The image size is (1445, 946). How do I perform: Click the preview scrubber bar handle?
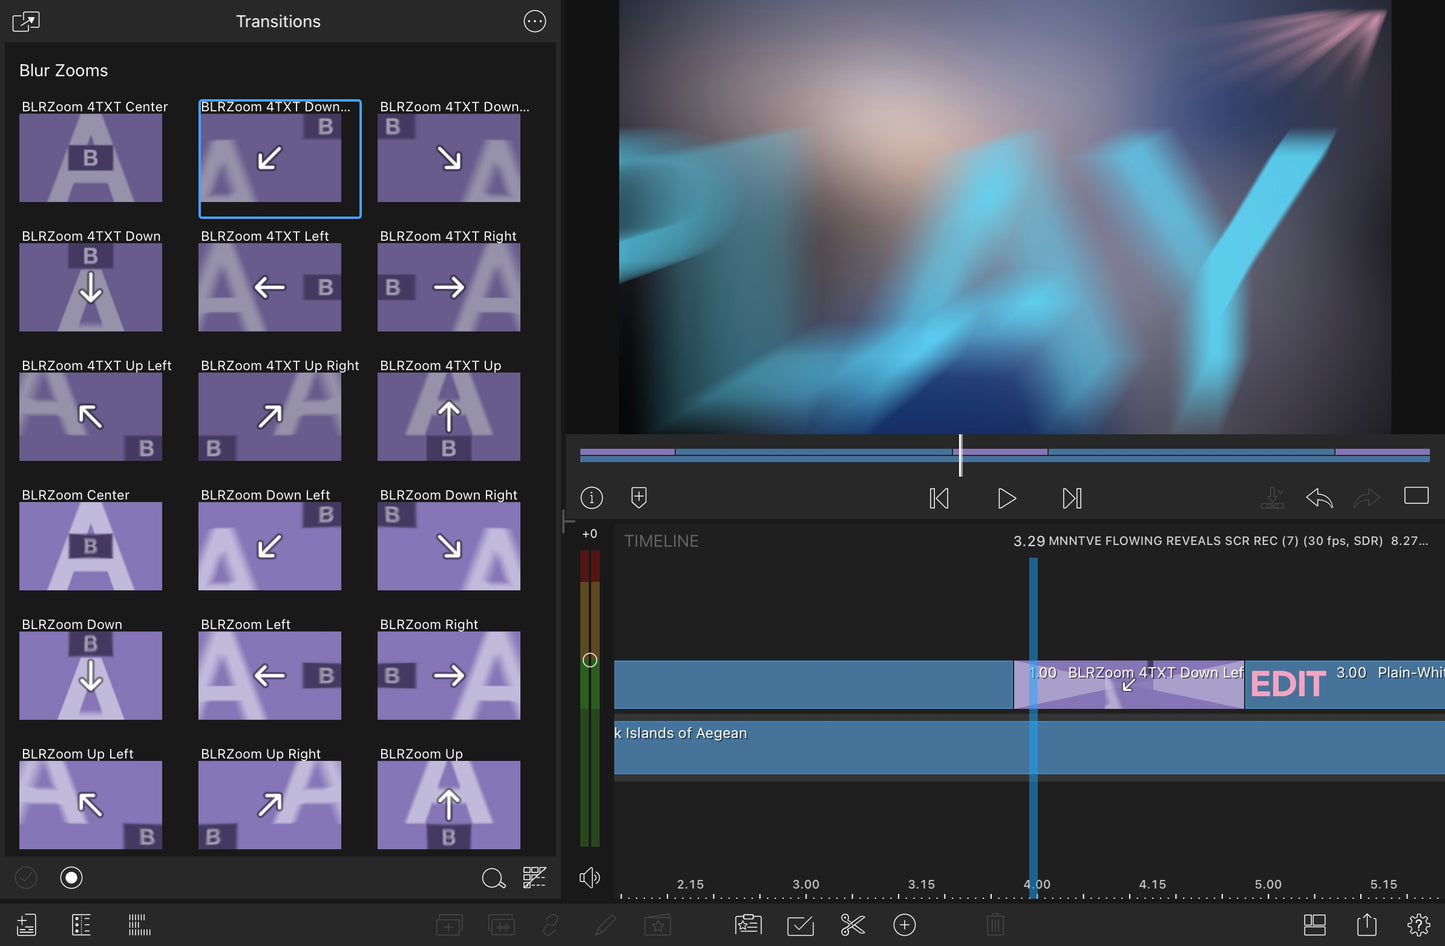pos(960,455)
